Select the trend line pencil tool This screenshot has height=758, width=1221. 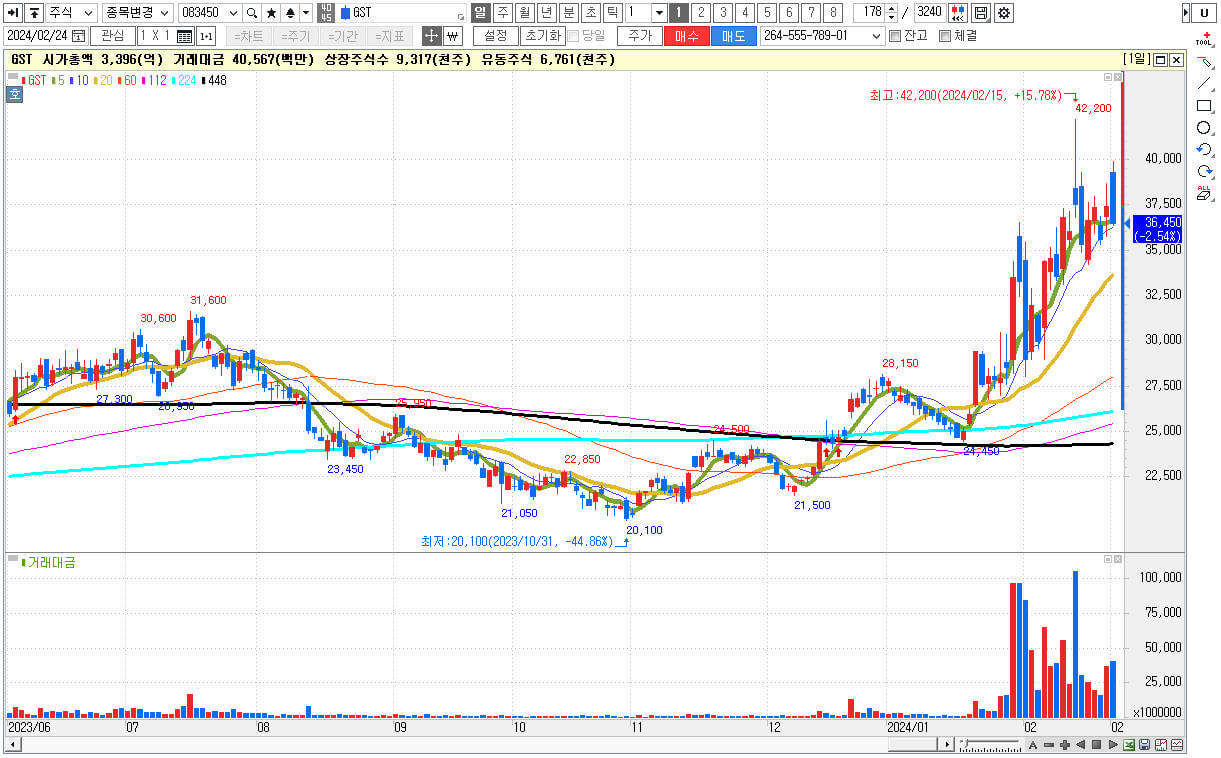tap(1204, 62)
